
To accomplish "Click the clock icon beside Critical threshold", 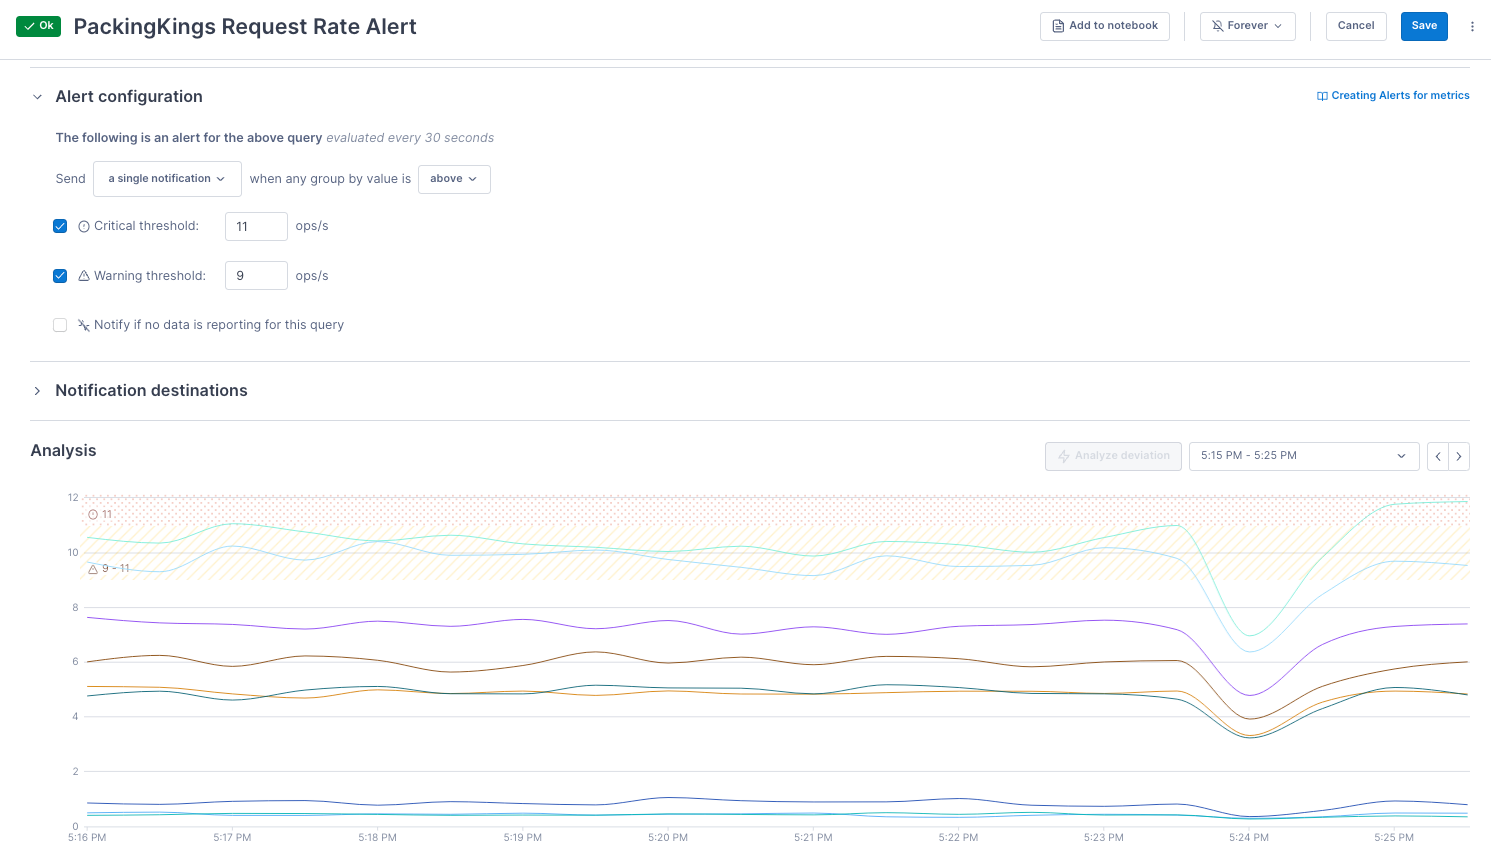I will pyautogui.click(x=84, y=227).
